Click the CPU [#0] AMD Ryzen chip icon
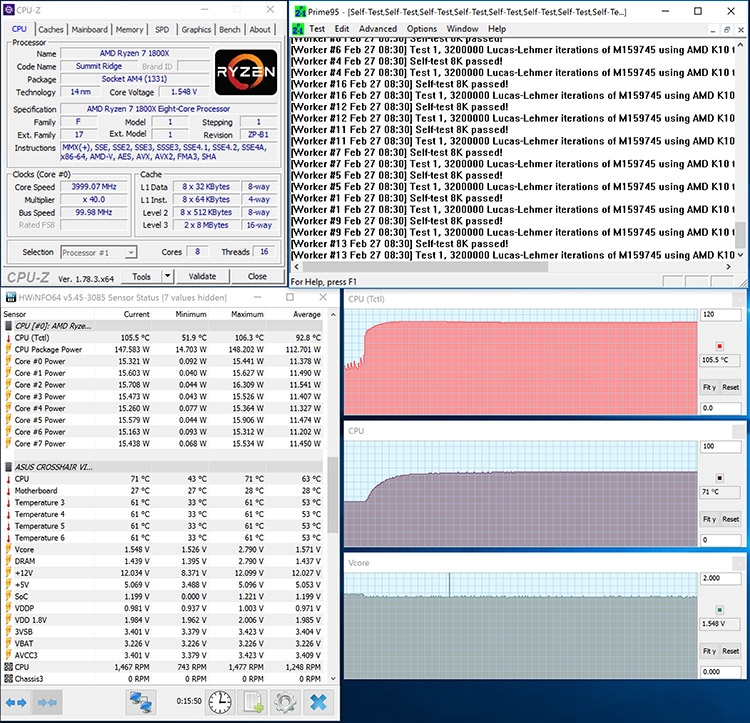Image resolution: width=750 pixels, height=723 pixels. point(8,326)
